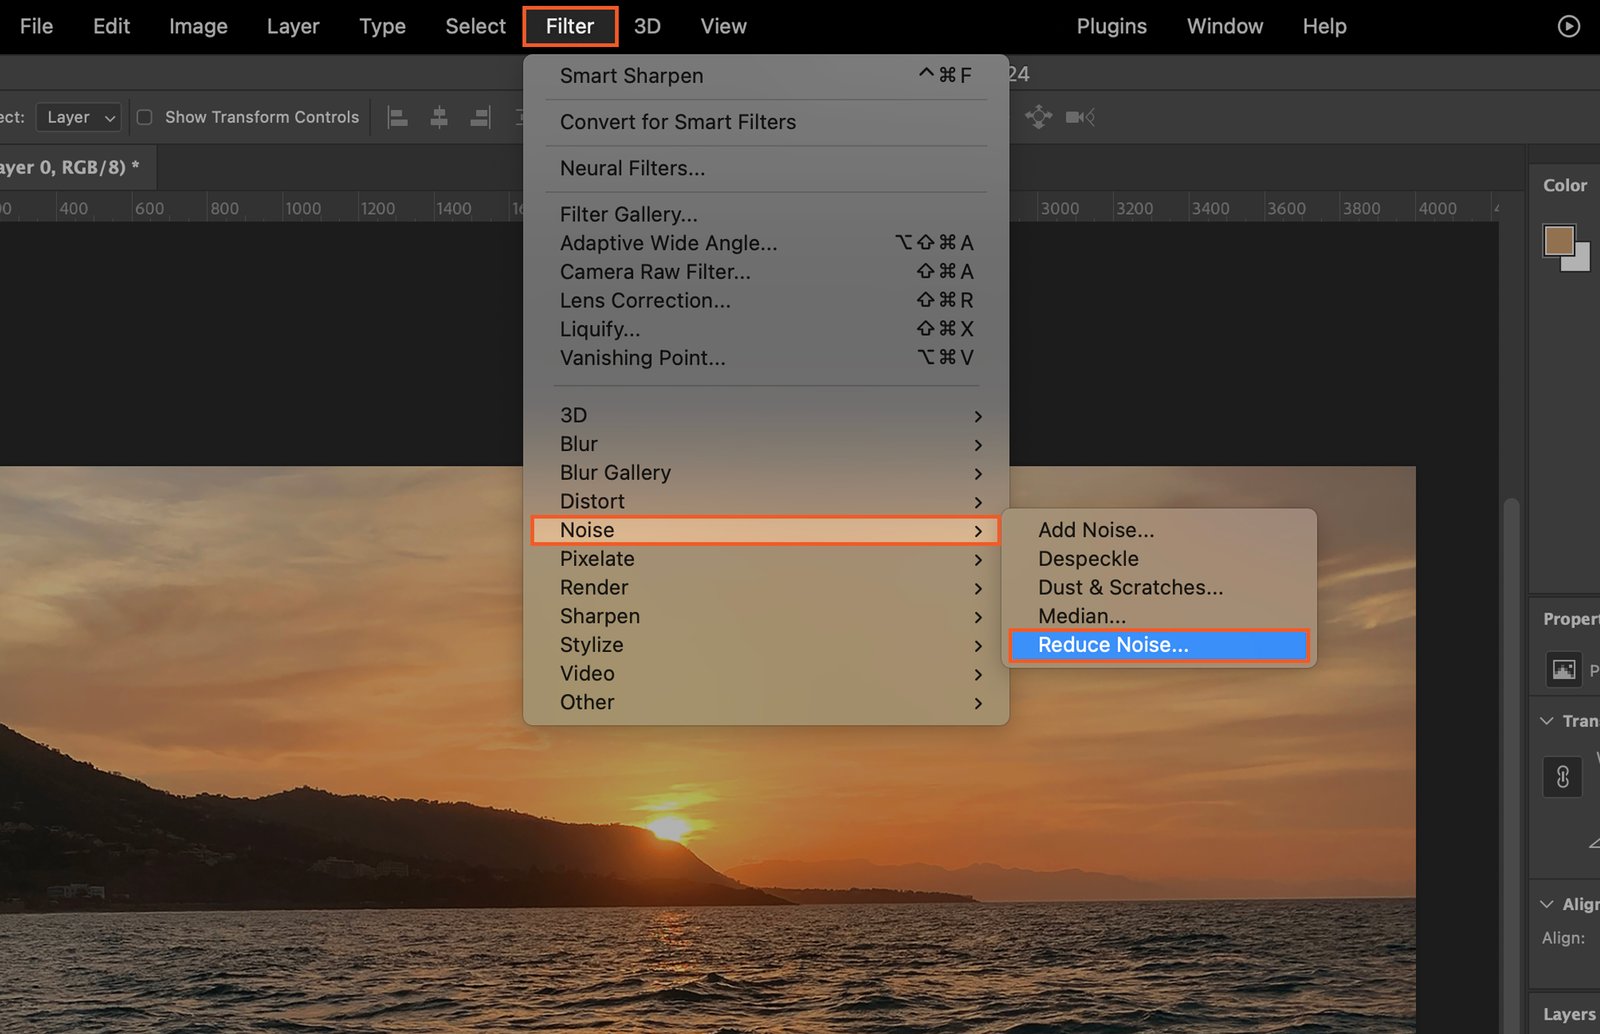
Task: Click the play button in menu bar
Action: [x=1569, y=26]
